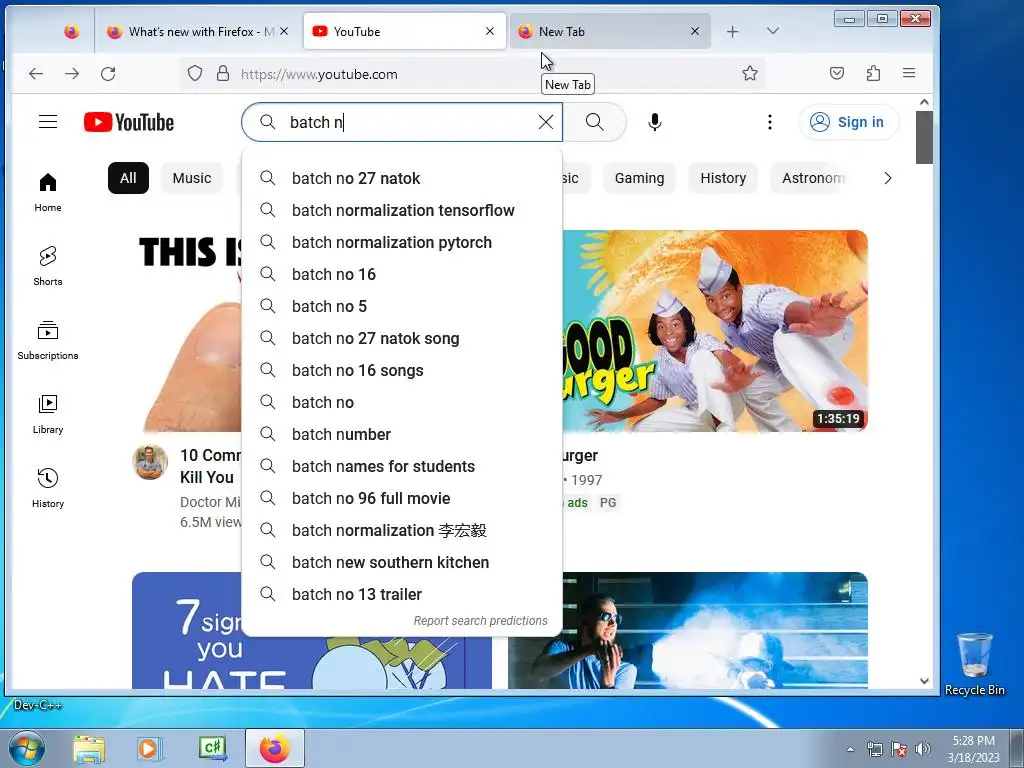Choose the plain batch no suggestion
This screenshot has width=1024, height=768.
point(402,402)
